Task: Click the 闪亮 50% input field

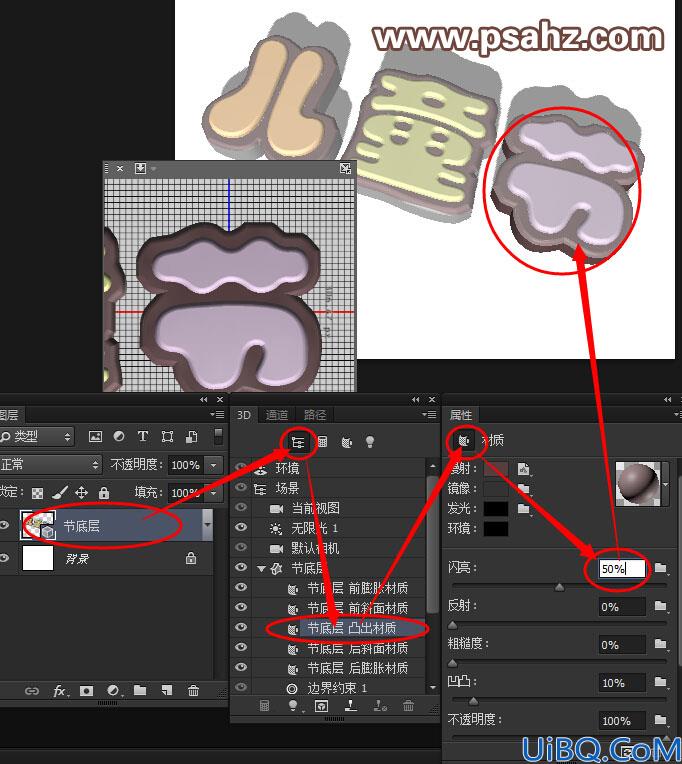Action: (622, 568)
